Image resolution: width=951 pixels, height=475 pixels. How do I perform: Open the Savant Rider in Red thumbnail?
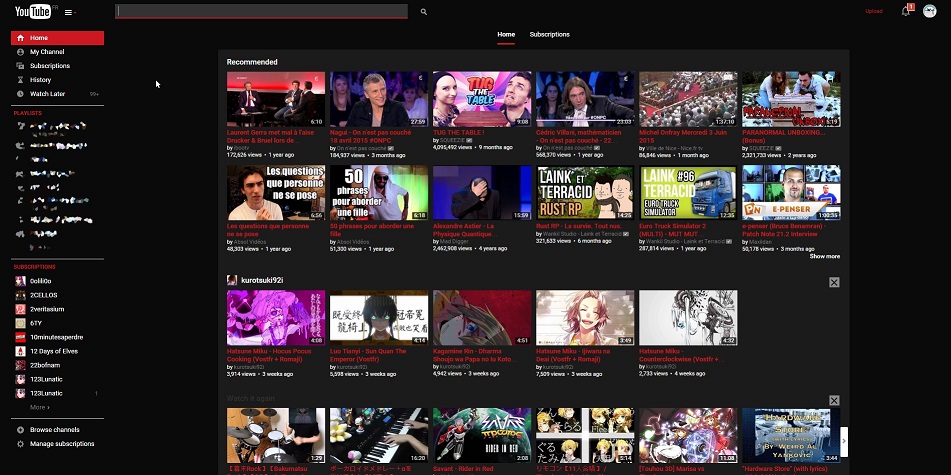[482, 436]
